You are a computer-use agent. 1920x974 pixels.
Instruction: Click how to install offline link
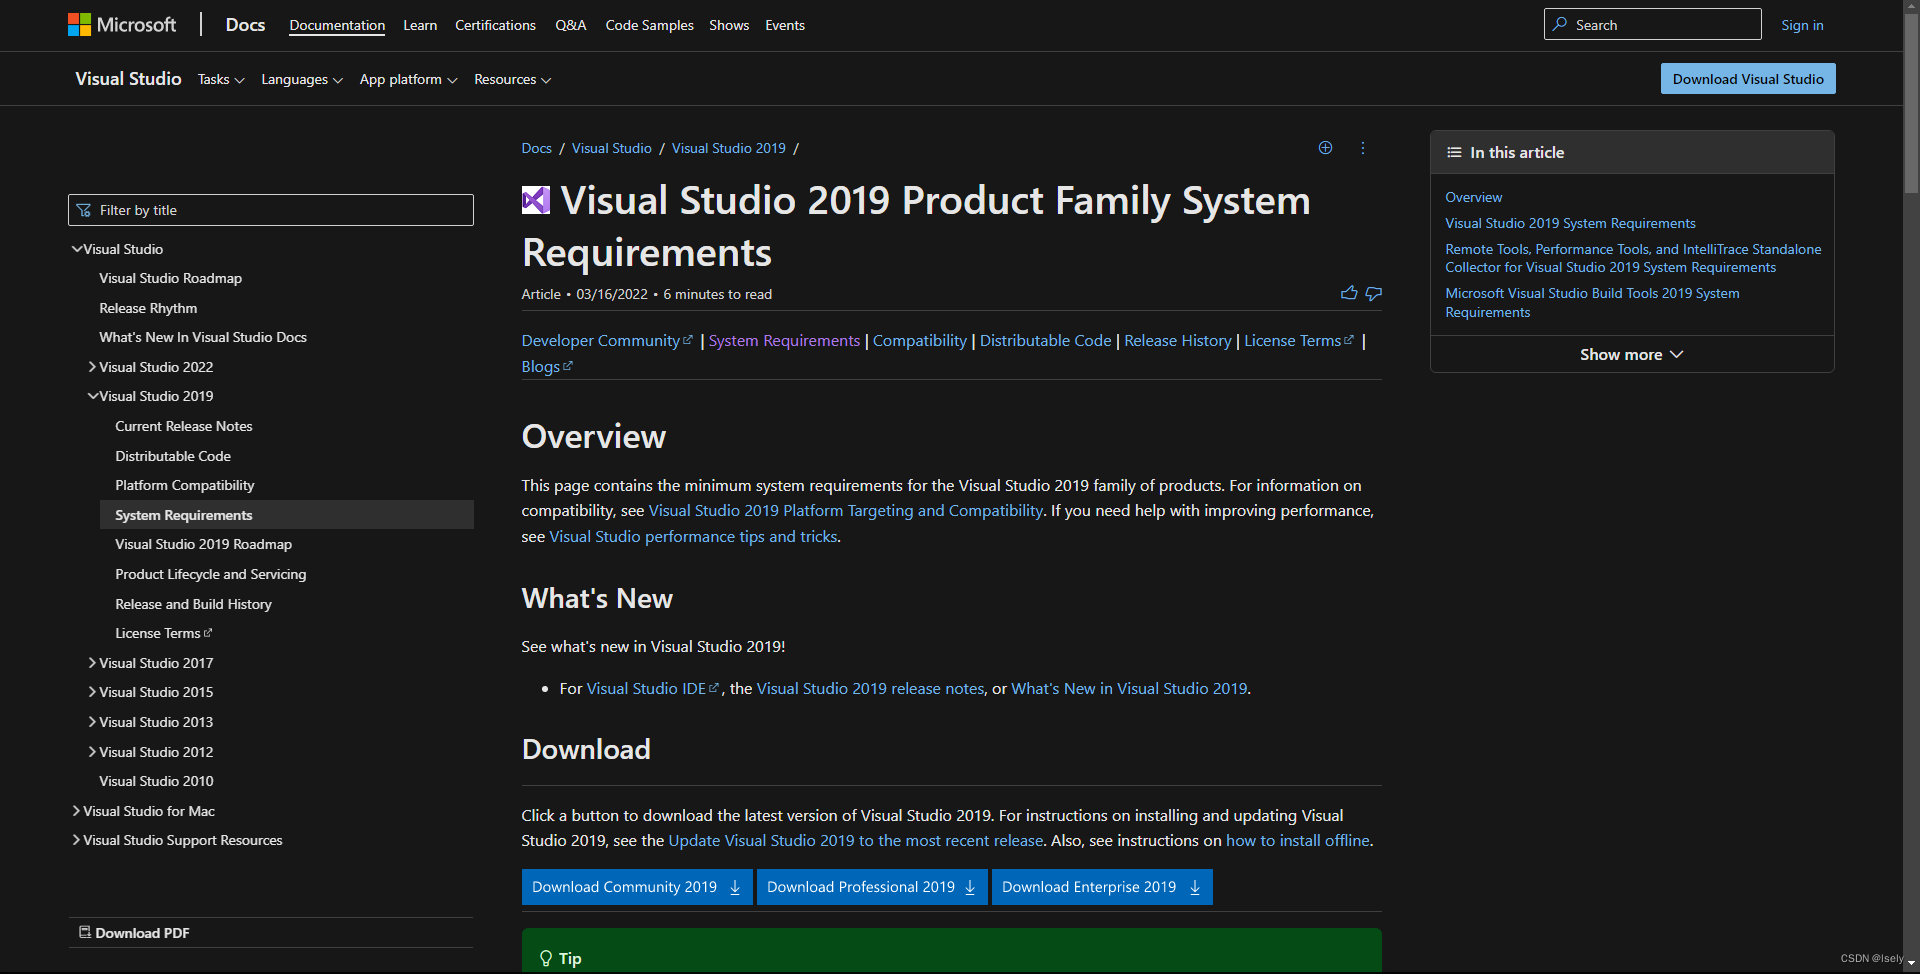pyautogui.click(x=1298, y=840)
